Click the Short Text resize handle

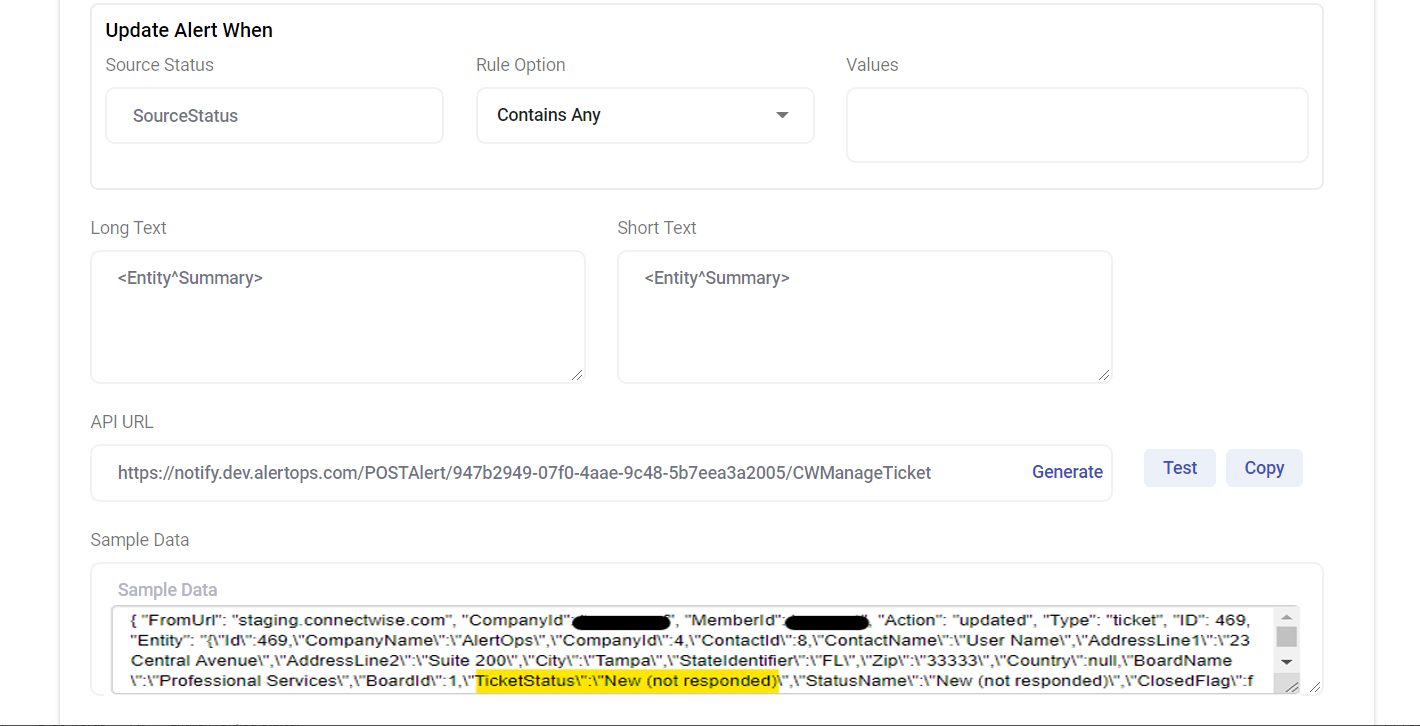tap(1103, 374)
